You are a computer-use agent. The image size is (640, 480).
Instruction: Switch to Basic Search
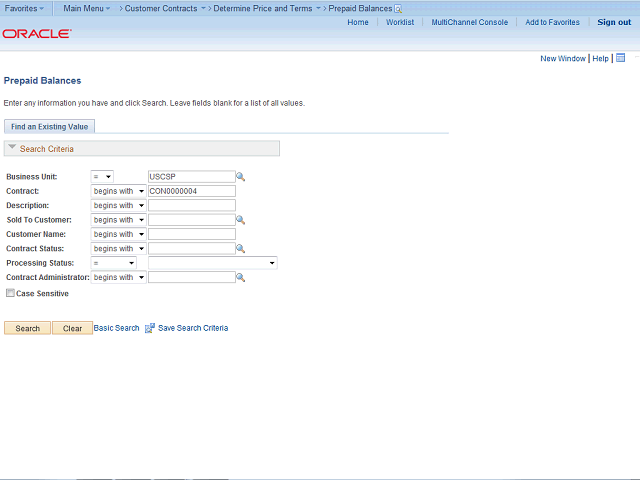pyautogui.click(x=116, y=328)
